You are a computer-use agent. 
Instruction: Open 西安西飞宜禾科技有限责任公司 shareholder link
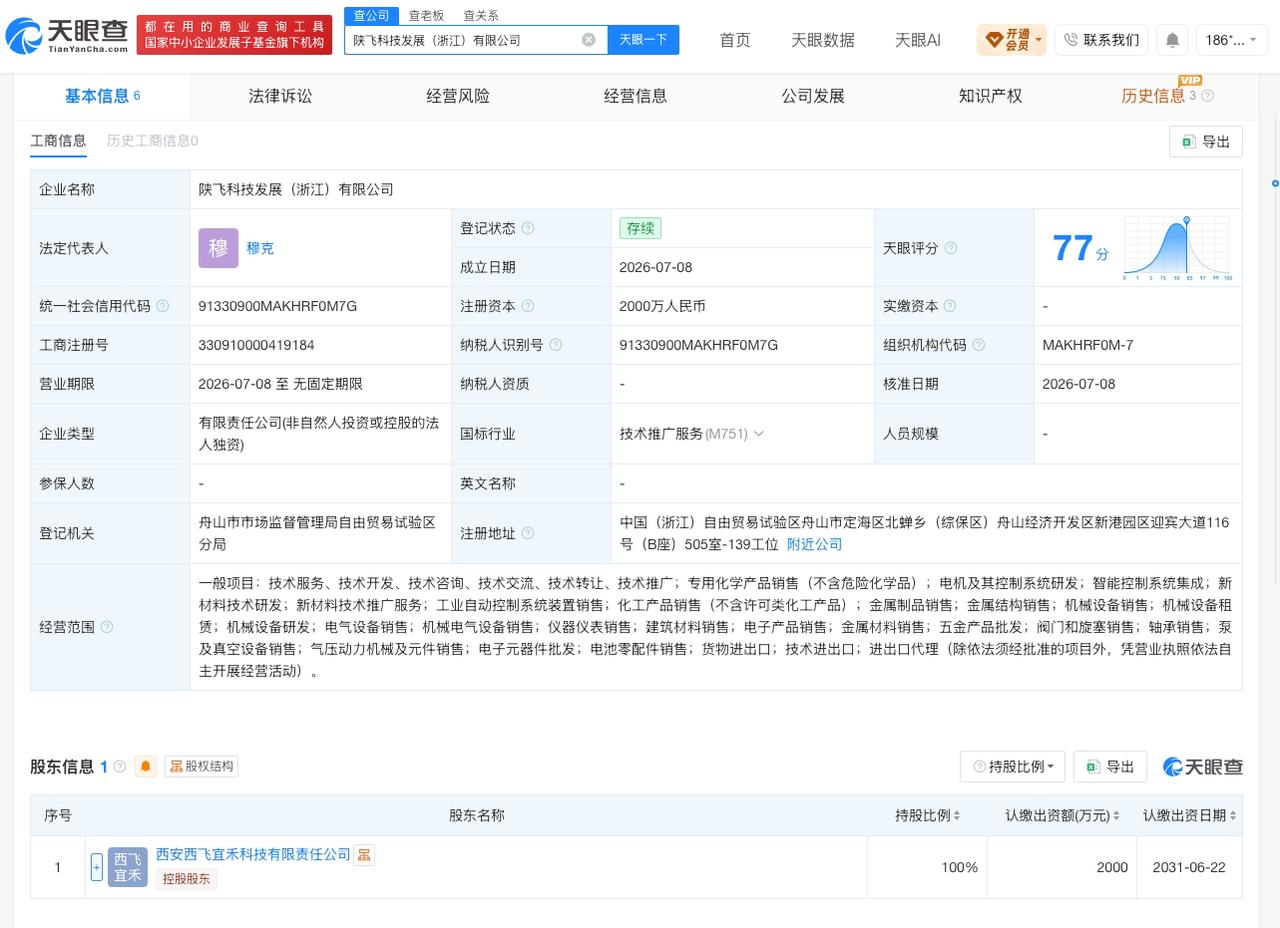coord(253,854)
